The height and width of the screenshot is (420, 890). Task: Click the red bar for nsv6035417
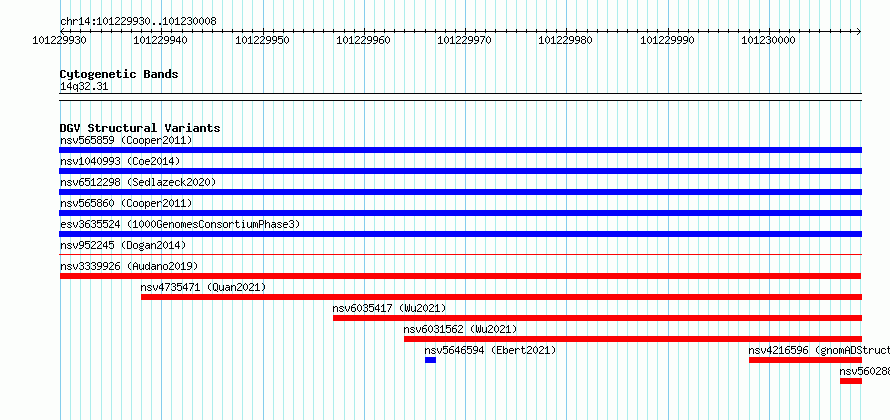(597, 318)
